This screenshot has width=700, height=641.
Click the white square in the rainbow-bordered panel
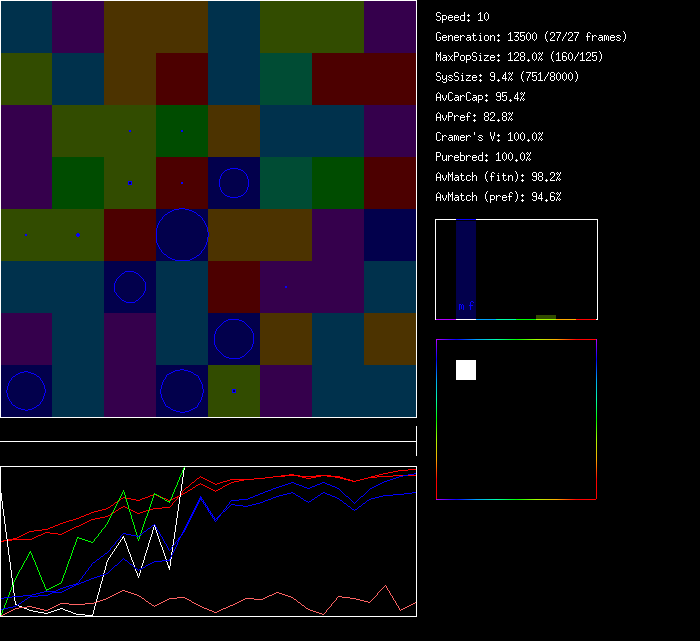tap(466, 370)
